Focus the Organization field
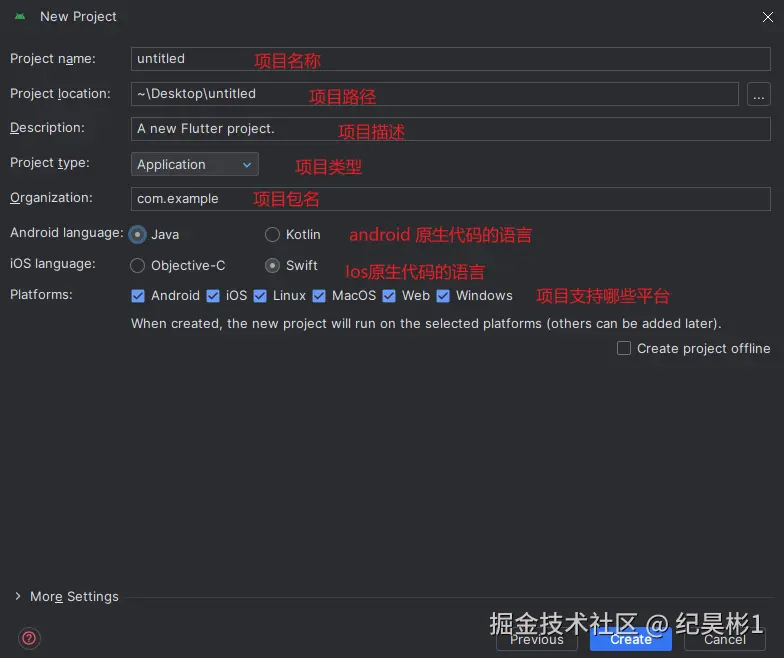784x658 pixels. pyautogui.click(x=450, y=199)
